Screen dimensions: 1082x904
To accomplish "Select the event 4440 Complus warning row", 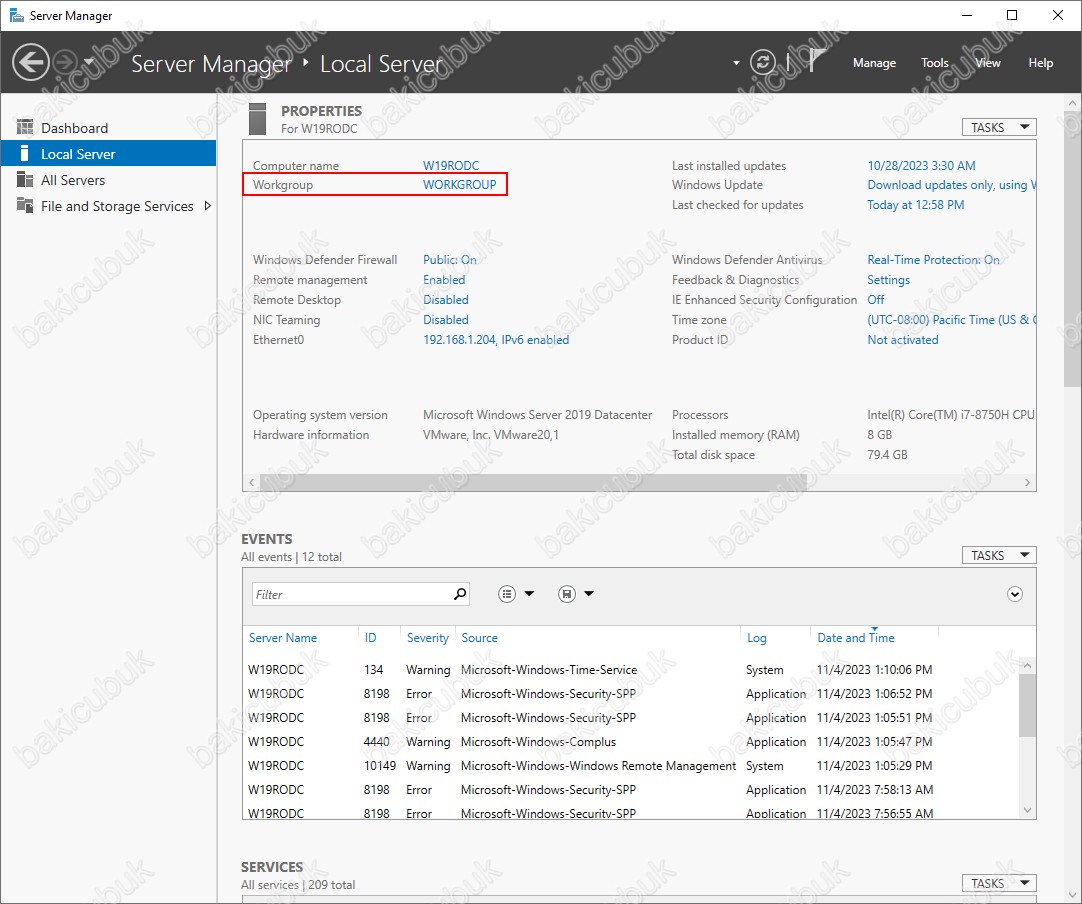I will pos(631,742).
